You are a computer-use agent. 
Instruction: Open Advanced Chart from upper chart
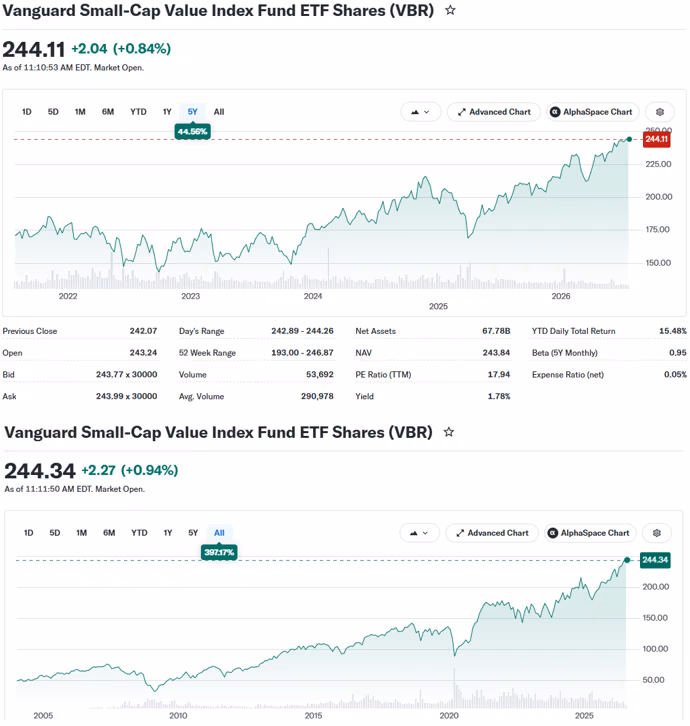[x=494, y=112]
